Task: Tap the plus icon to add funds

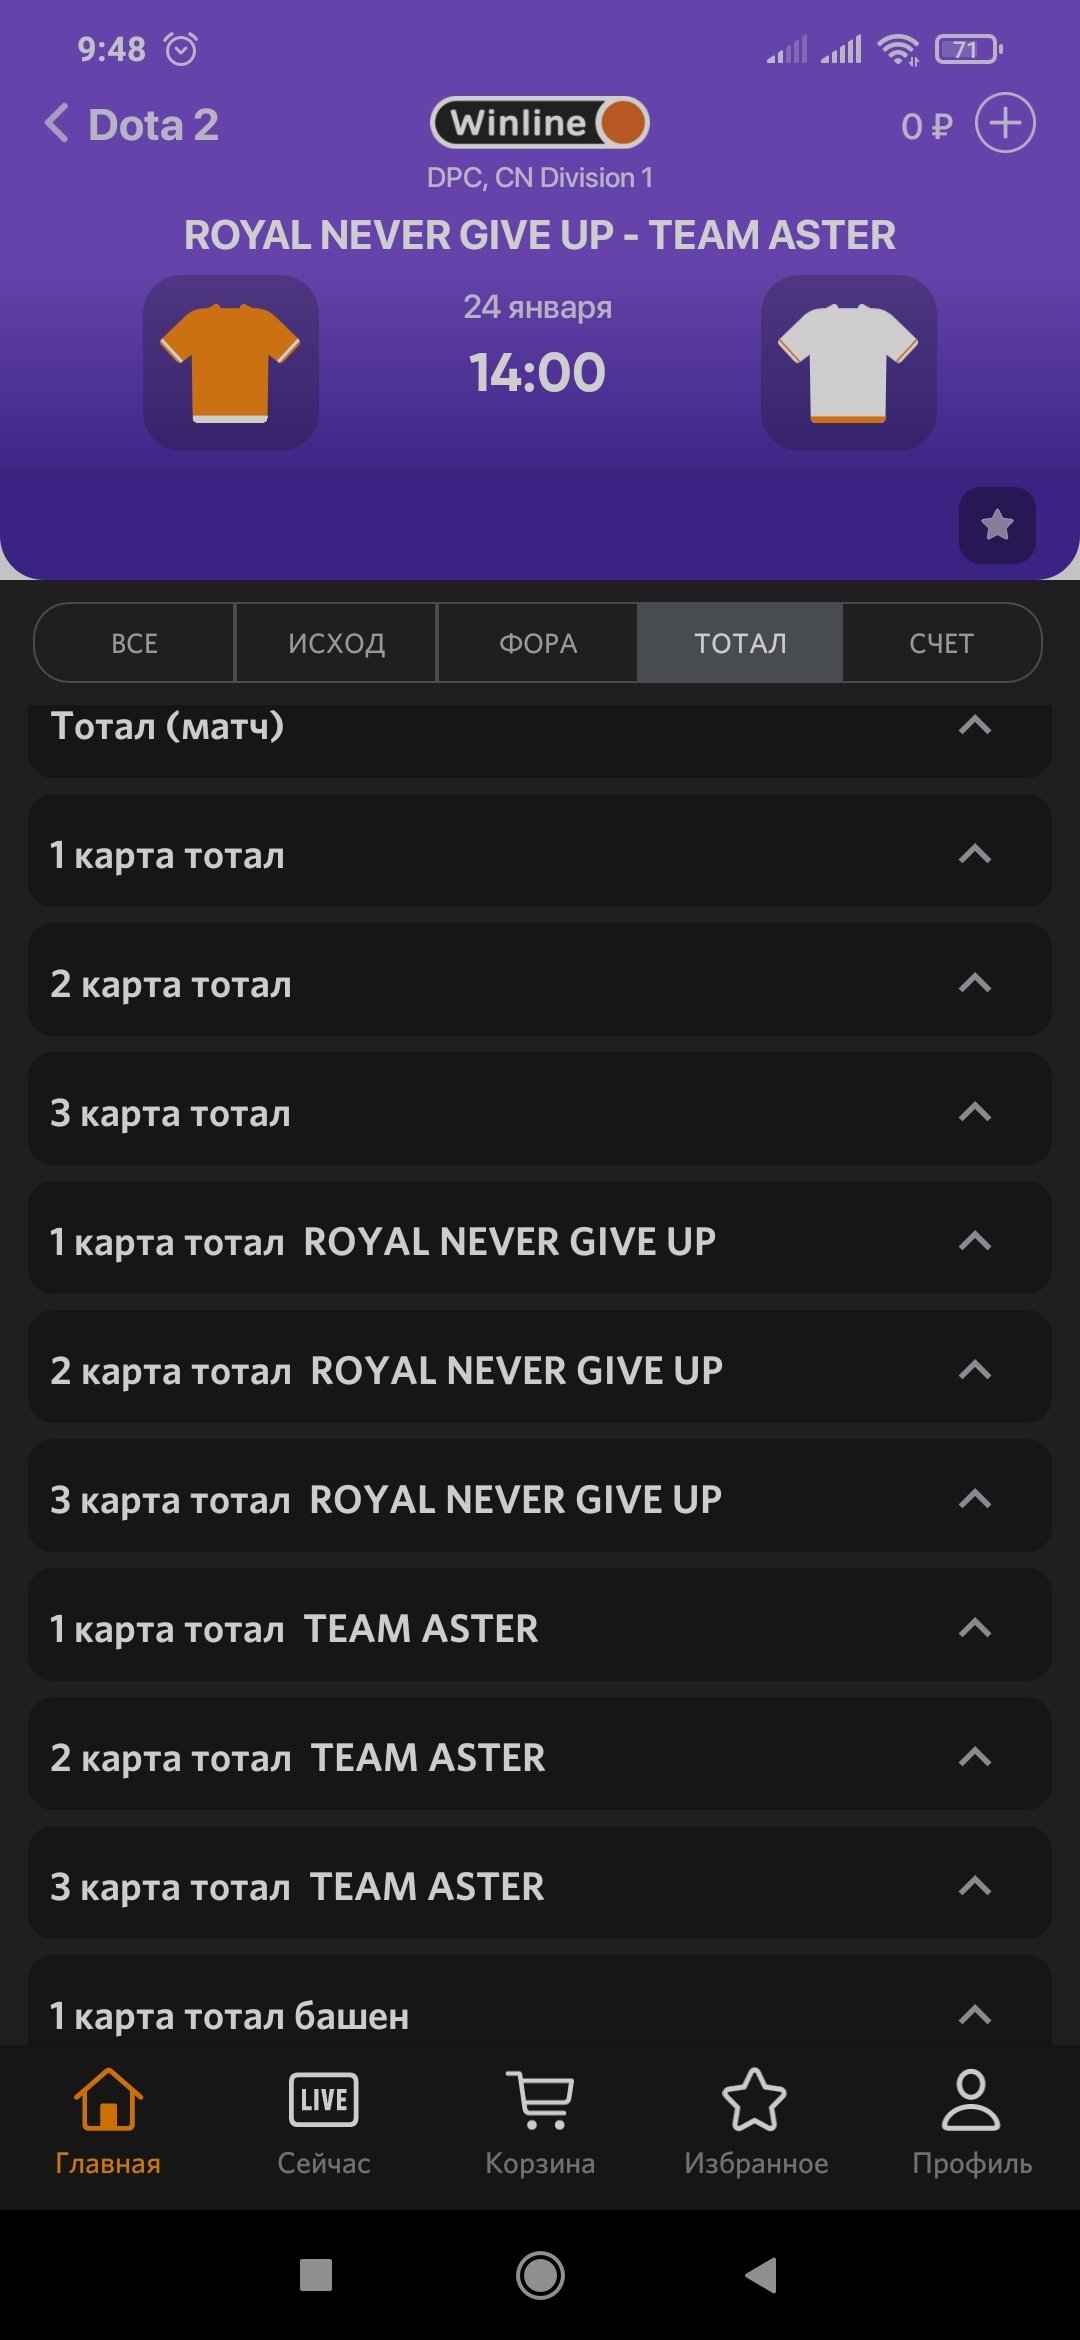Action: [1005, 123]
